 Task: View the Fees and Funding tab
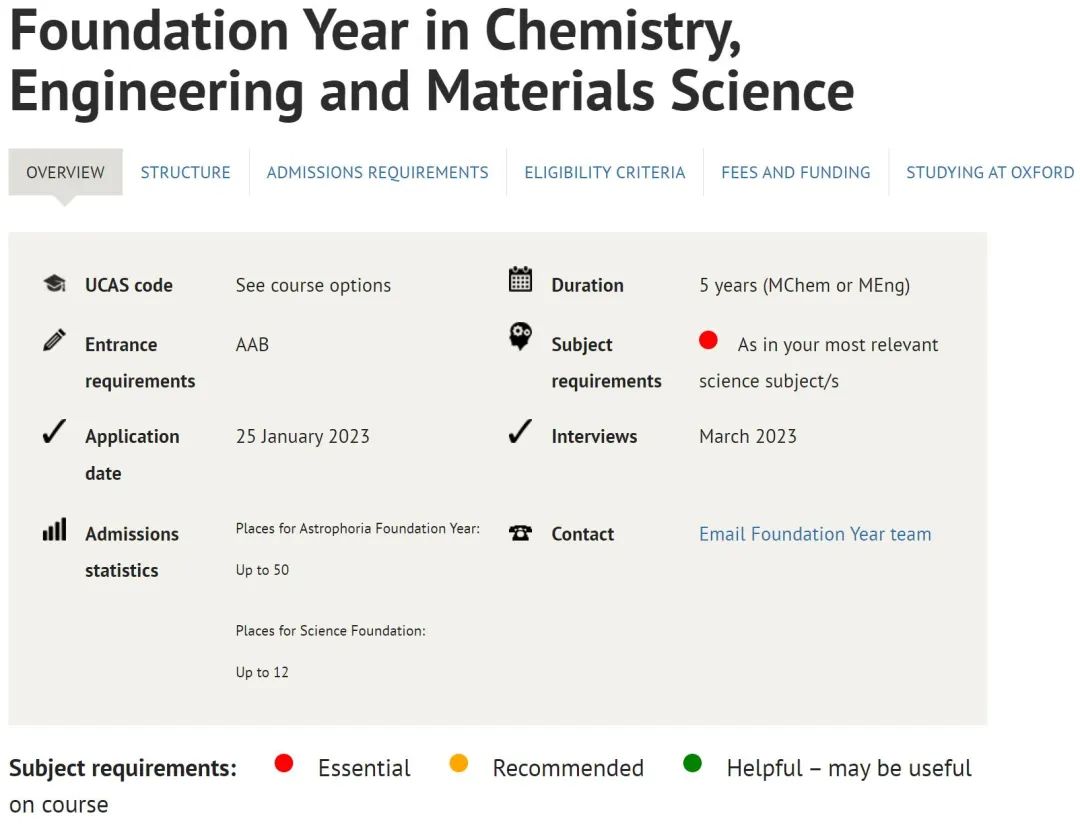click(x=796, y=172)
